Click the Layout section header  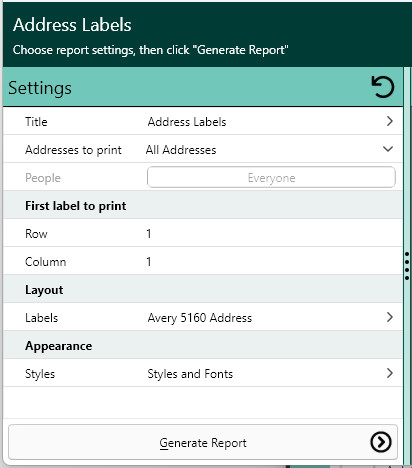pyautogui.click(x=44, y=290)
